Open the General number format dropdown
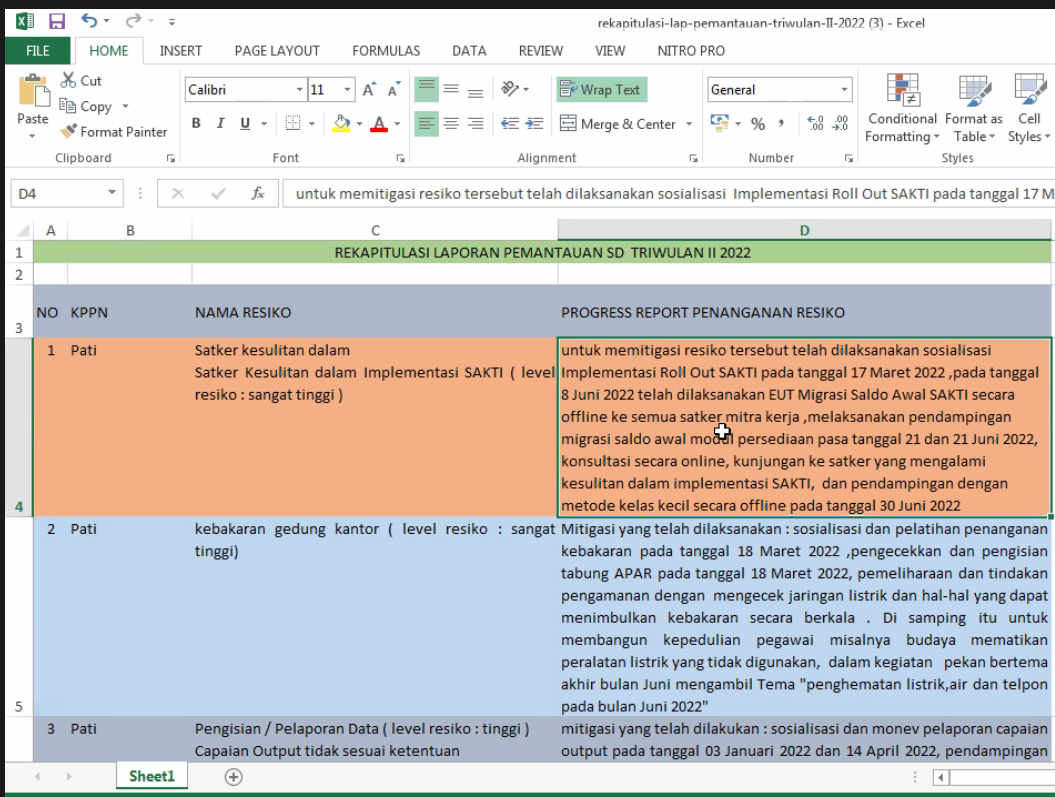The height and width of the screenshot is (797, 1055). pos(844,89)
